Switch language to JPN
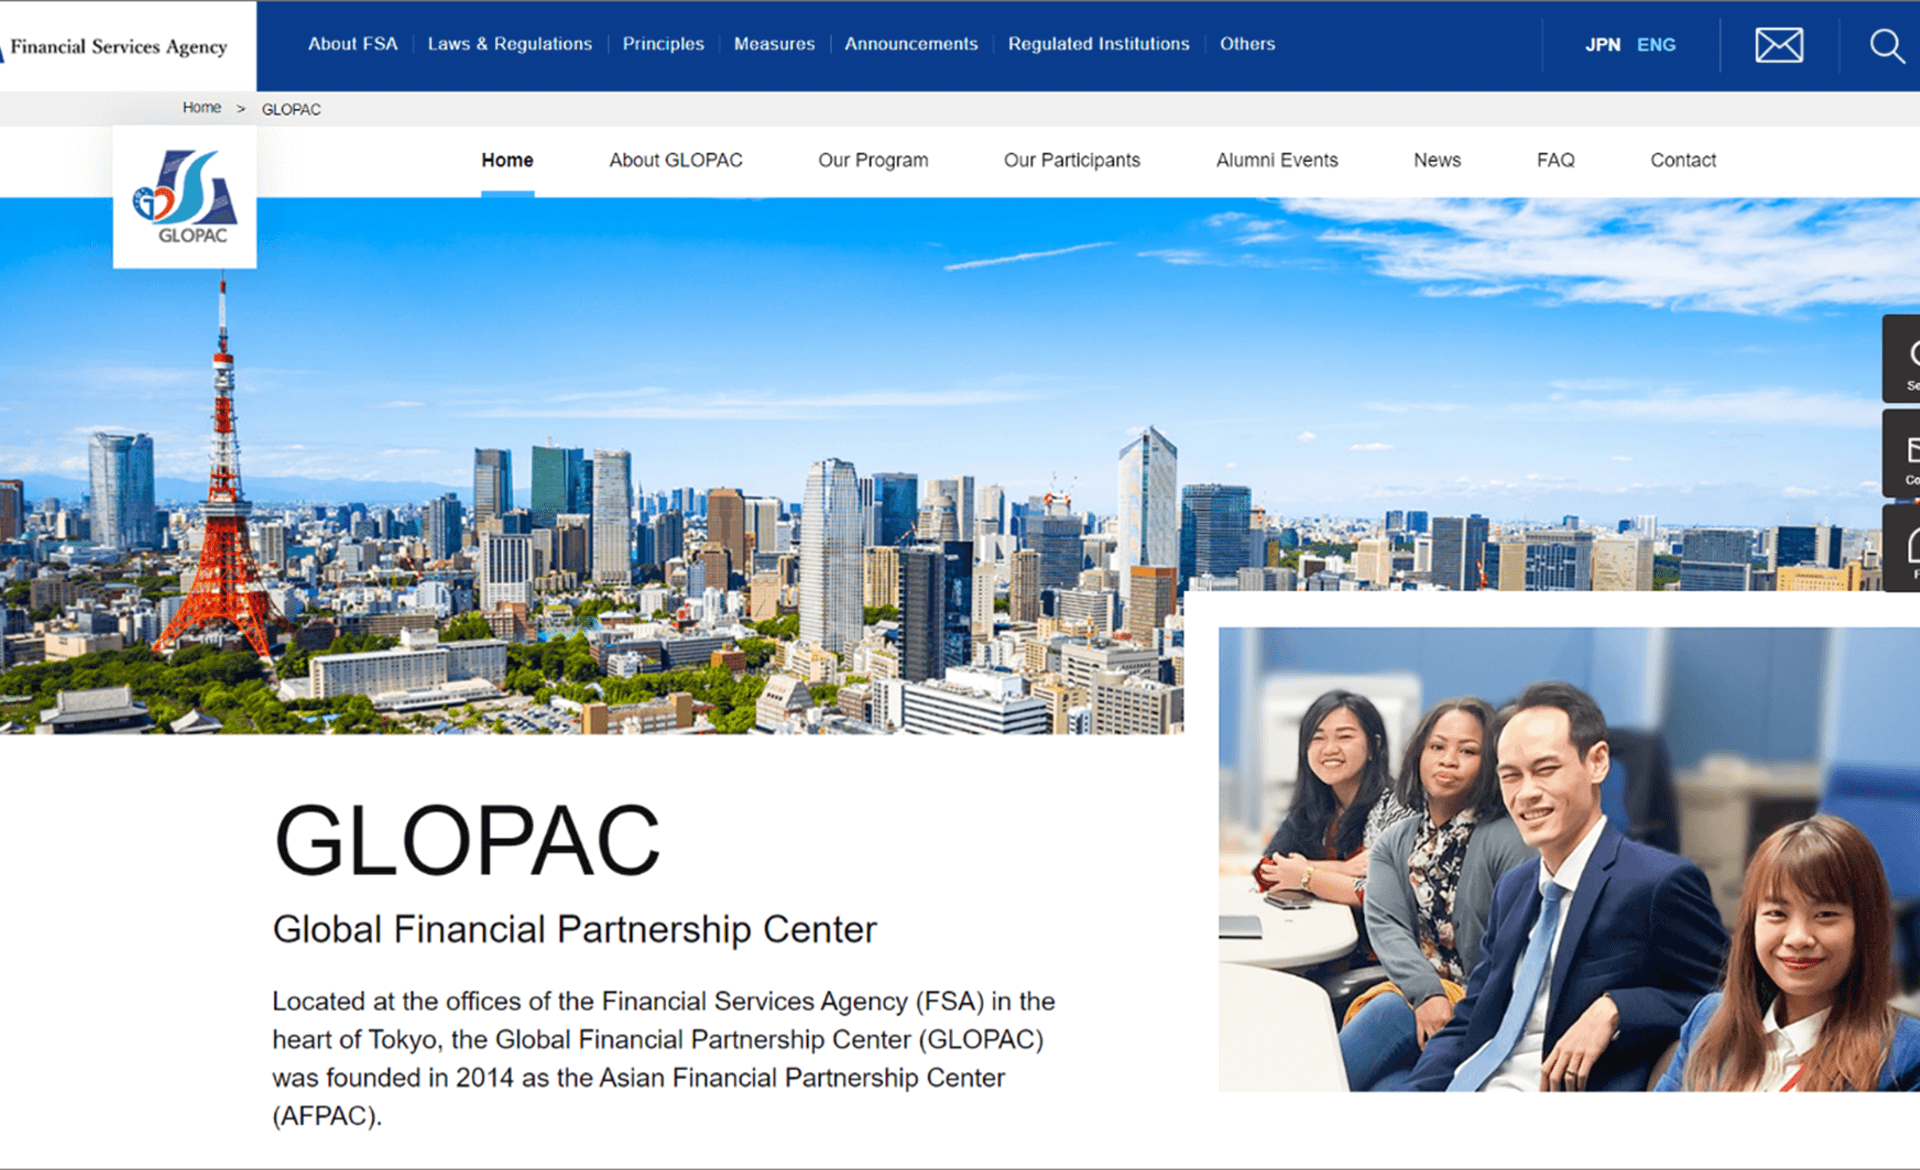The height and width of the screenshot is (1170, 1920). pyautogui.click(x=1602, y=45)
